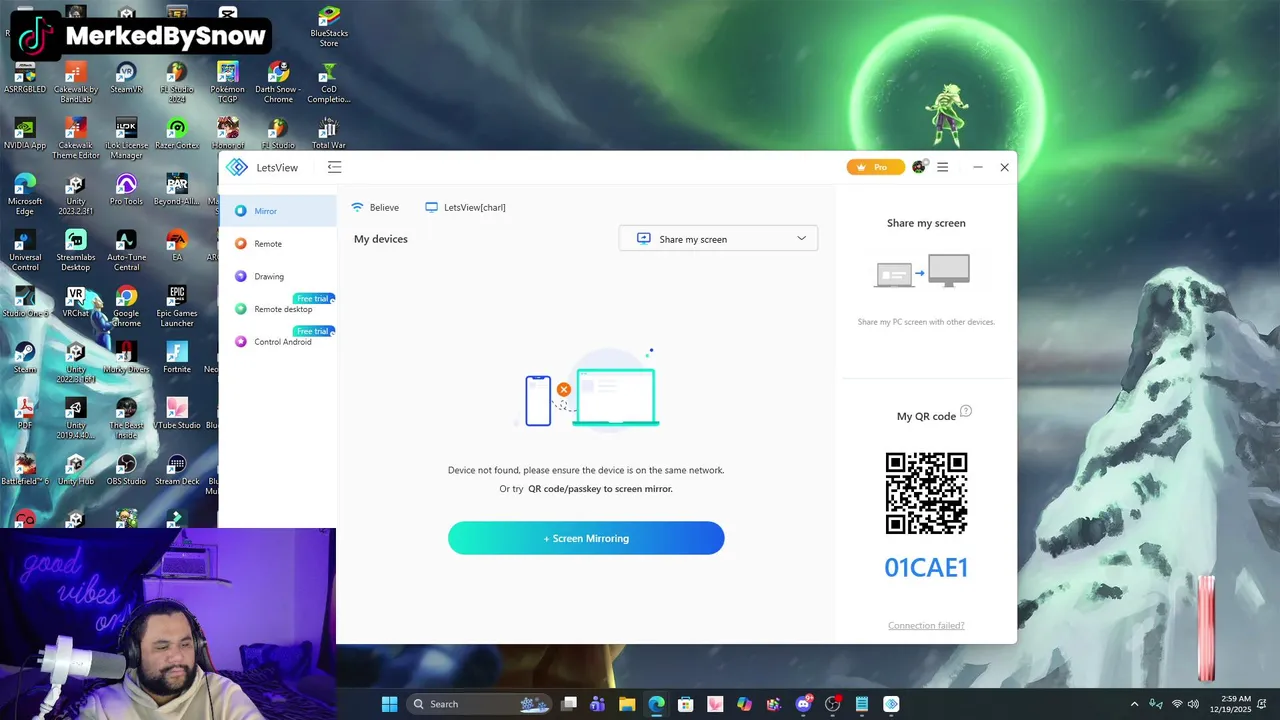Click the taskbar Search box
The height and width of the screenshot is (720, 1280).
click(478, 704)
